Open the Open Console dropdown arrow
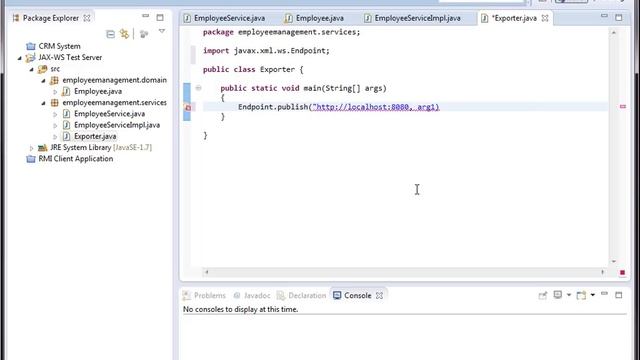Image resolution: width=640 pixels, height=360 pixels. point(593,295)
